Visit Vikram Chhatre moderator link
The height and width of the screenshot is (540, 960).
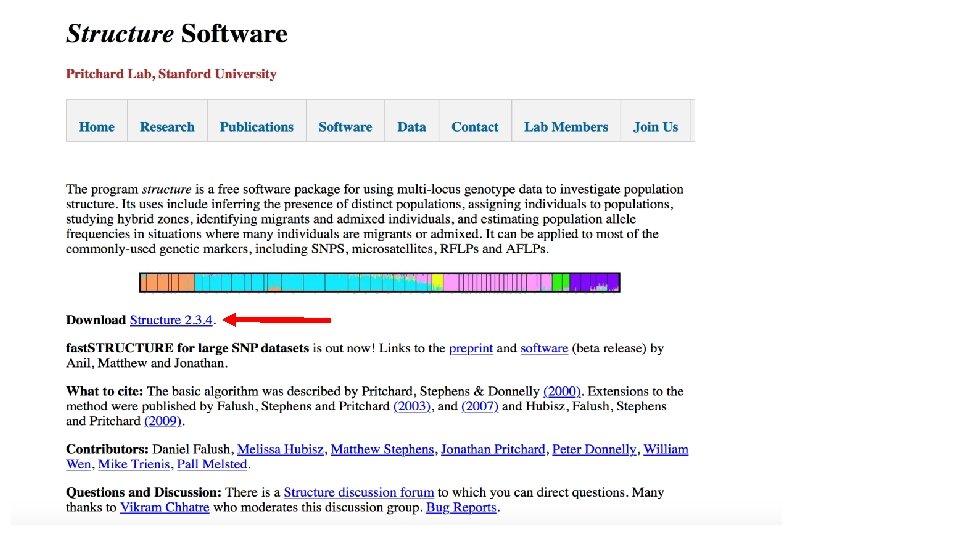coord(165,507)
